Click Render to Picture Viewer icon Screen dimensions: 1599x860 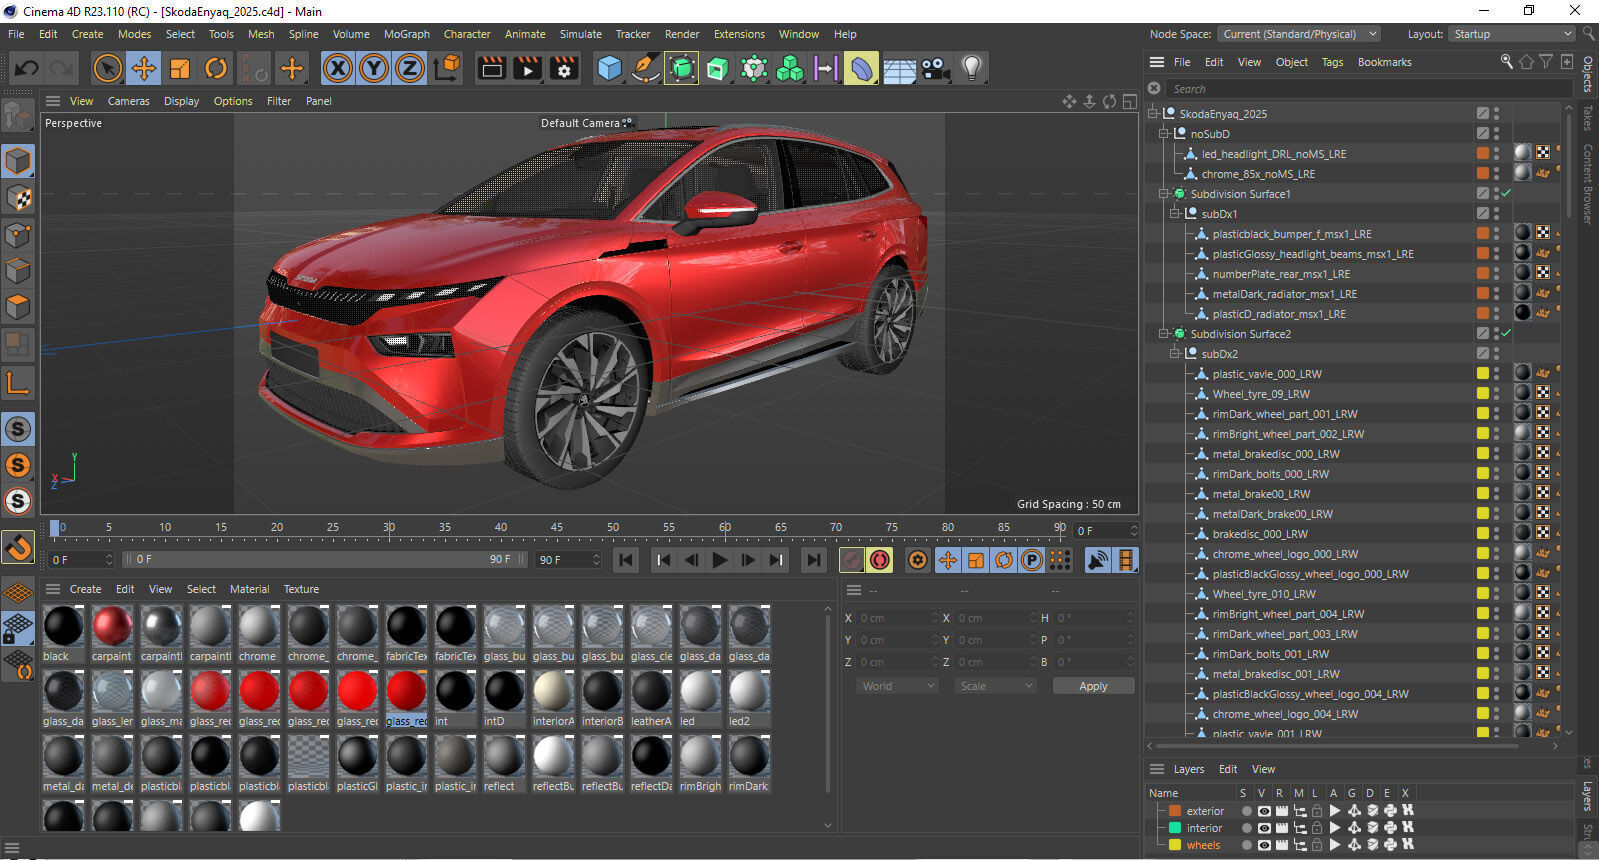coord(527,68)
